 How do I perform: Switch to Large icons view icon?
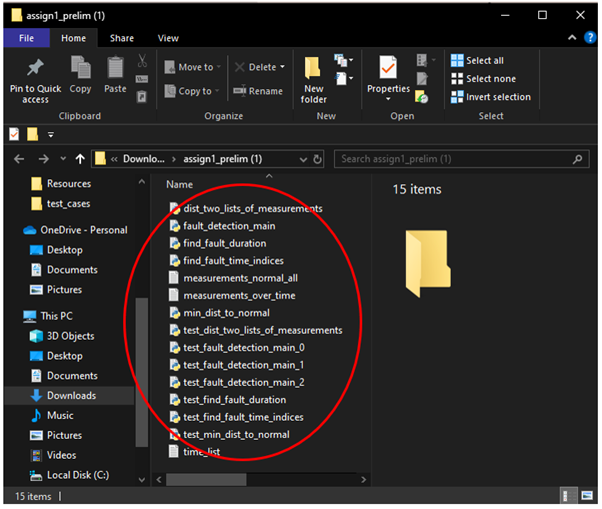(x=587, y=496)
